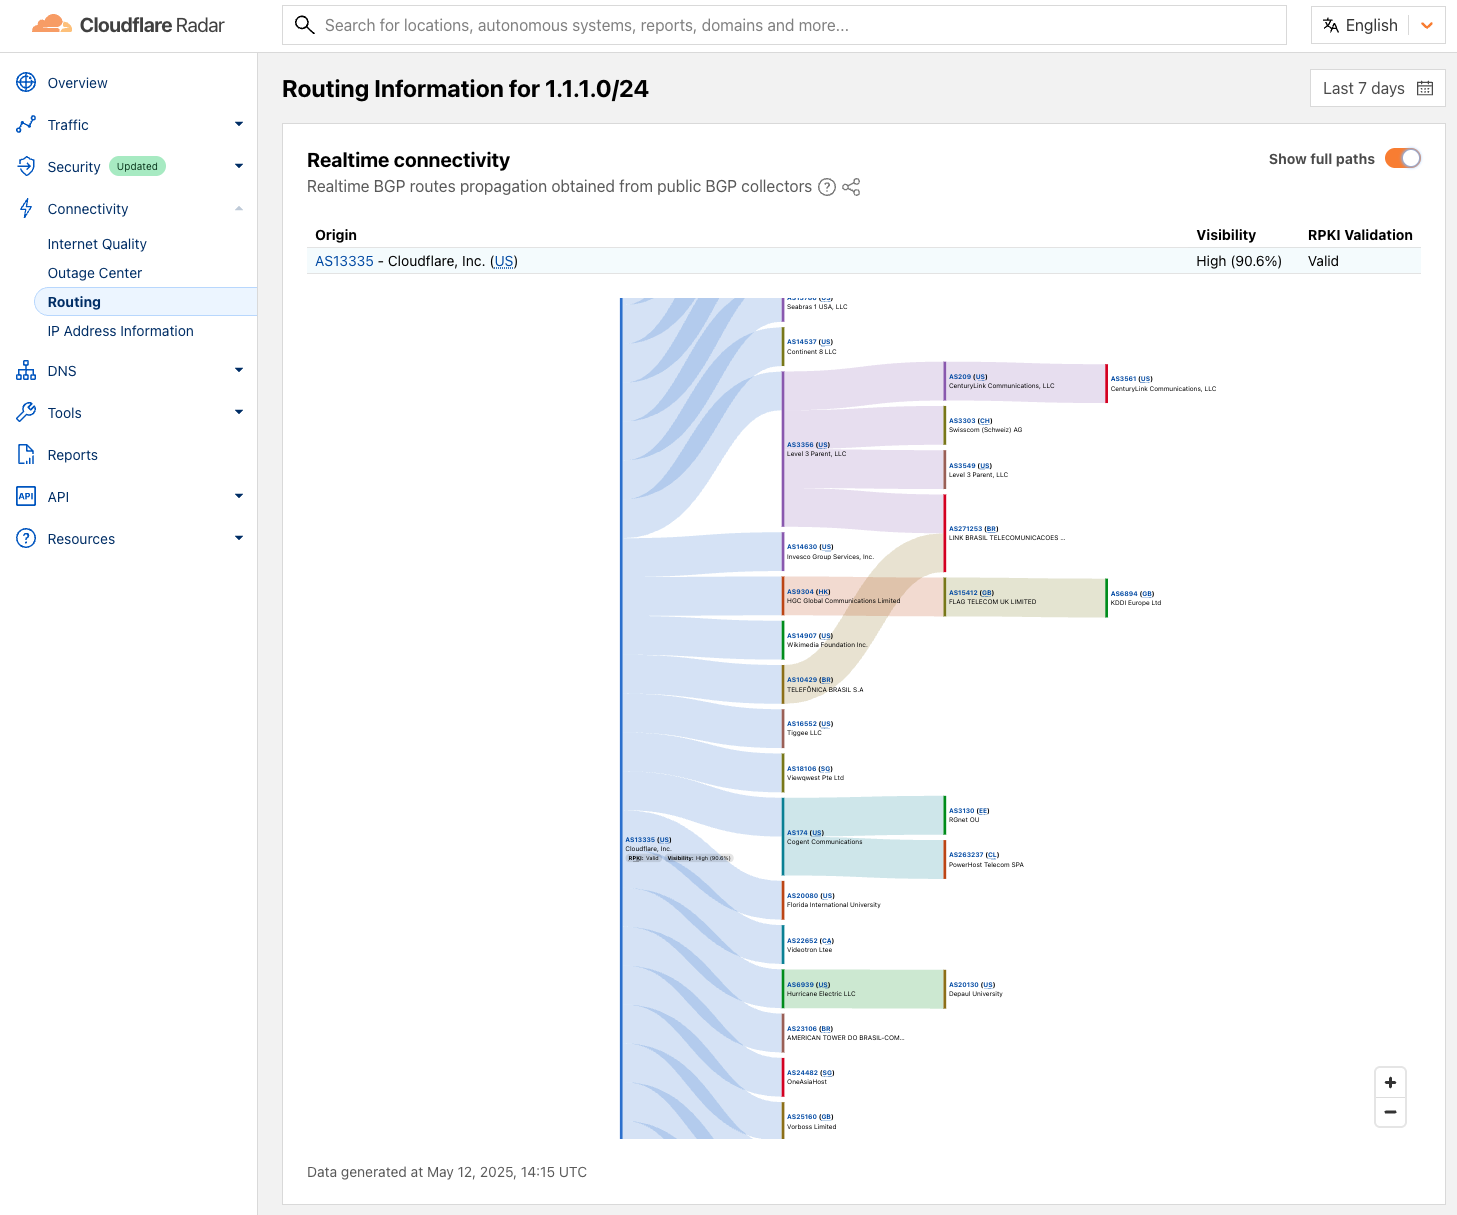Open AS22652 Videotron node link
The width and height of the screenshot is (1457, 1215).
(x=802, y=941)
